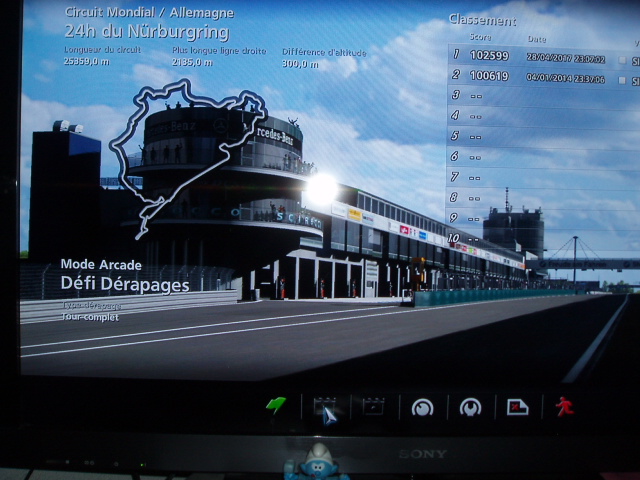Click the folder icon with red mark
640x480 pixels.
(517, 407)
